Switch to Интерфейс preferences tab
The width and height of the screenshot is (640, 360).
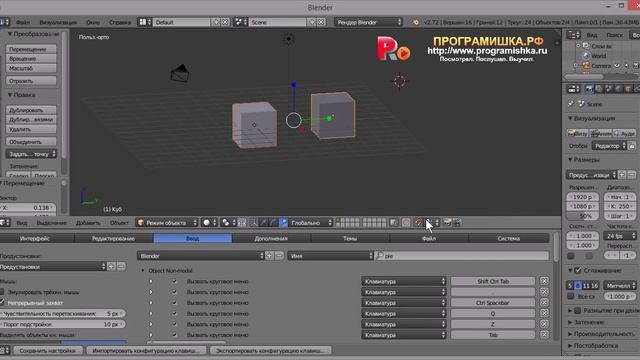pyautogui.click(x=35, y=238)
